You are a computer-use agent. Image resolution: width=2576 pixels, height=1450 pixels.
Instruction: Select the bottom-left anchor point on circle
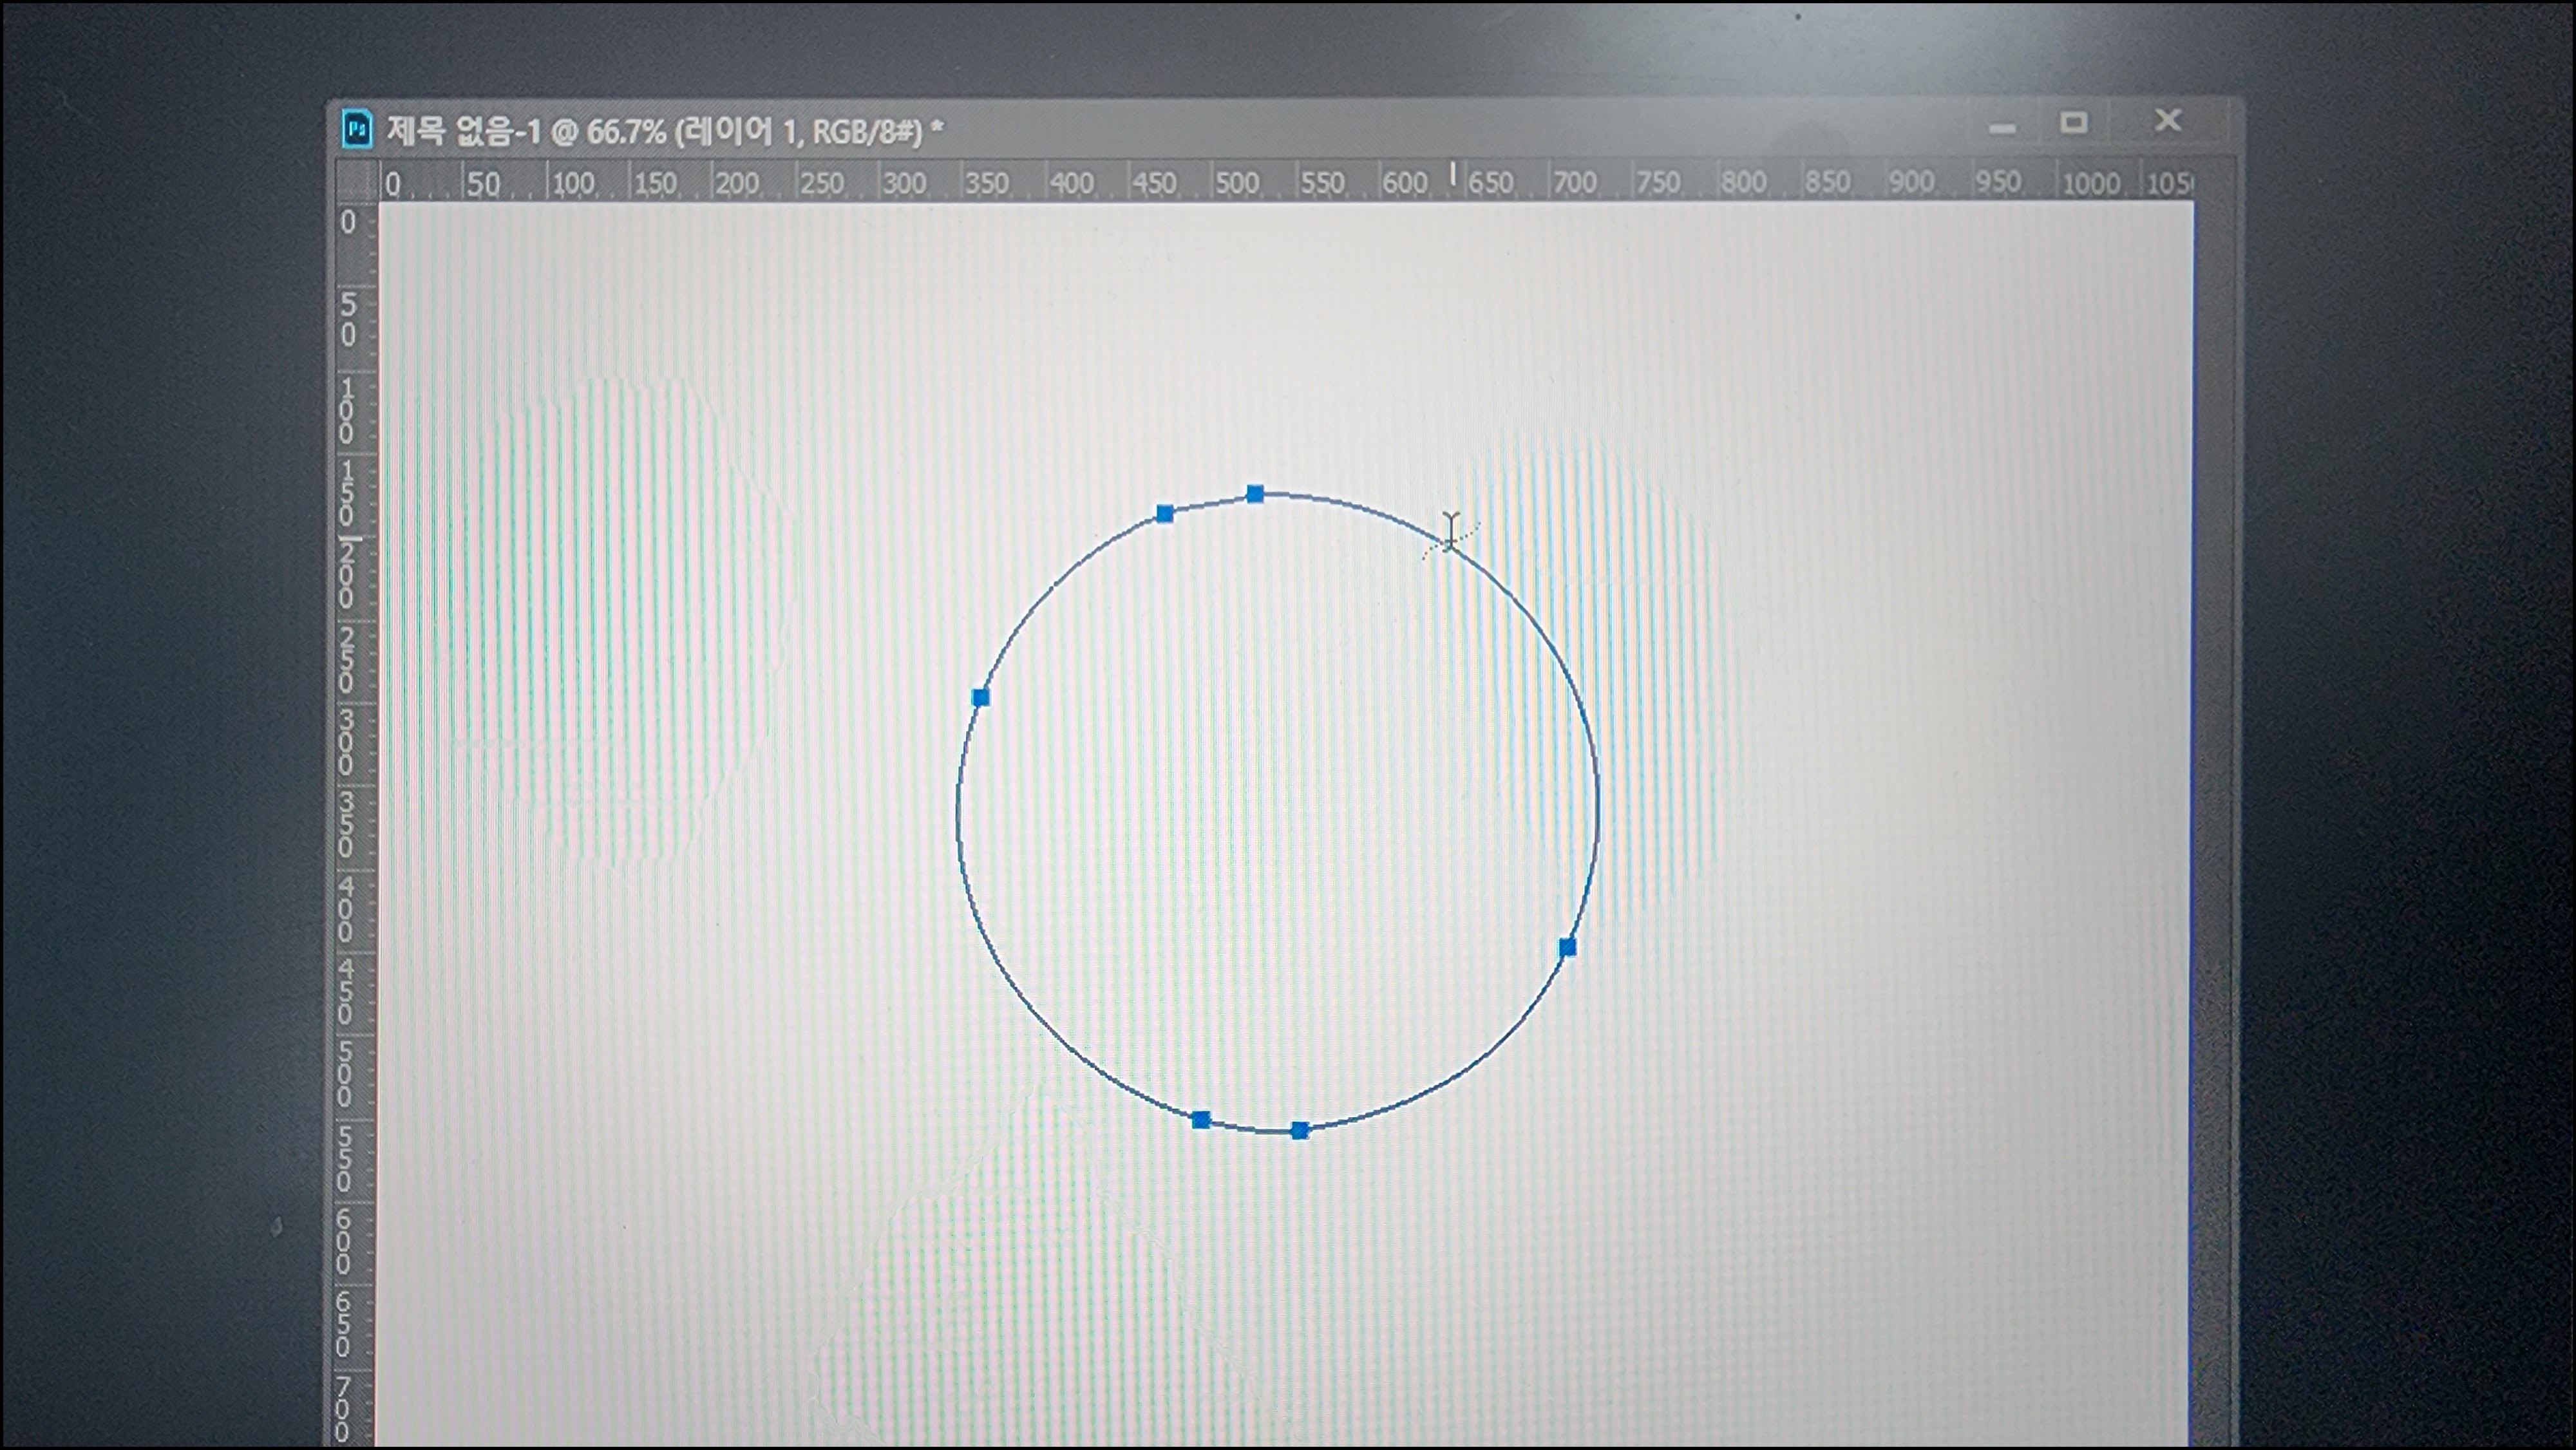point(1201,1120)
